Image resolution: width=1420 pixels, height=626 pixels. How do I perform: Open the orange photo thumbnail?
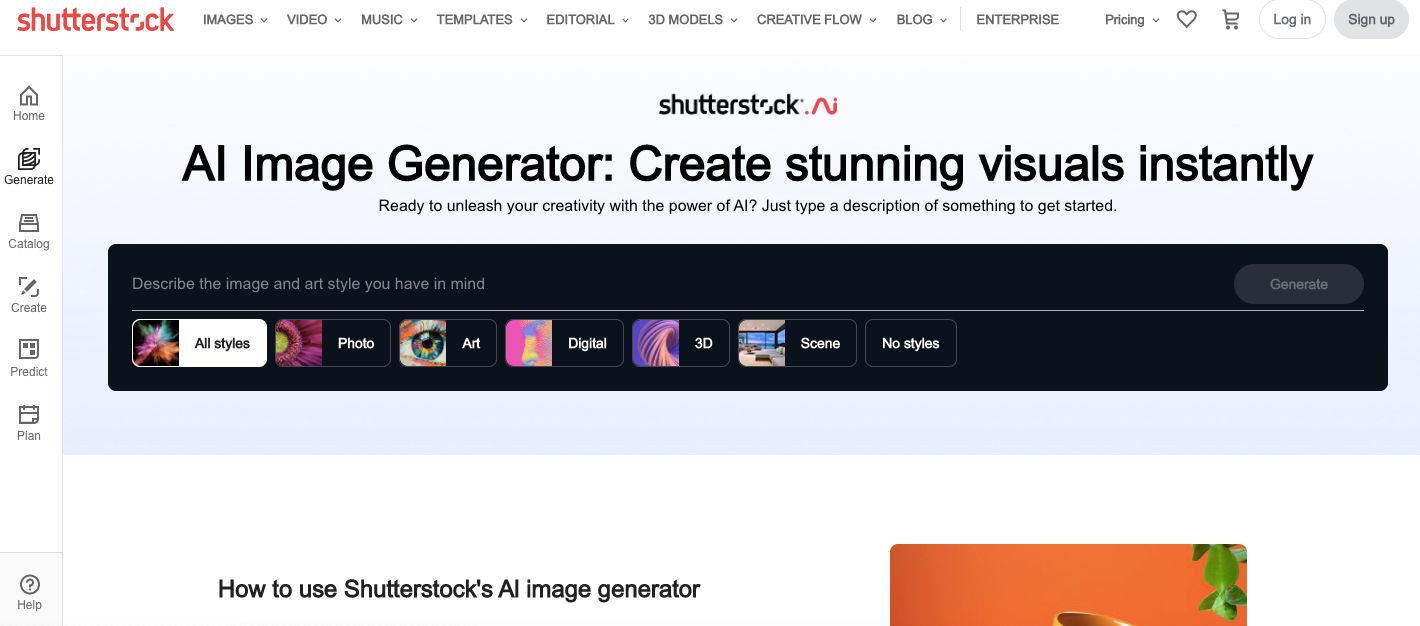pyautogui.click(x=1068, y=585)
